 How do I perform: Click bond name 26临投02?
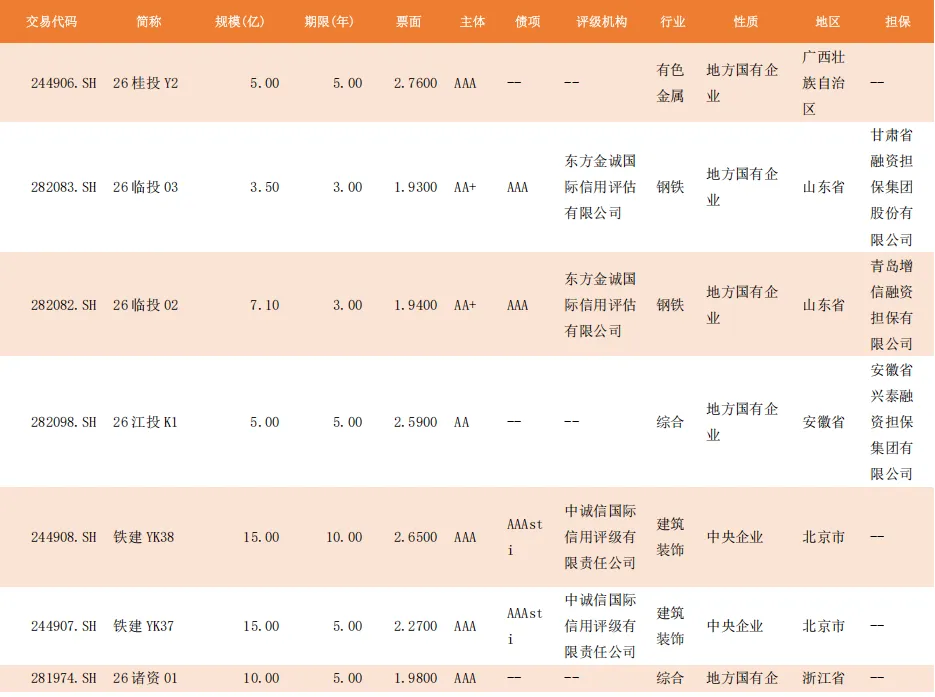tap(145, 305)
